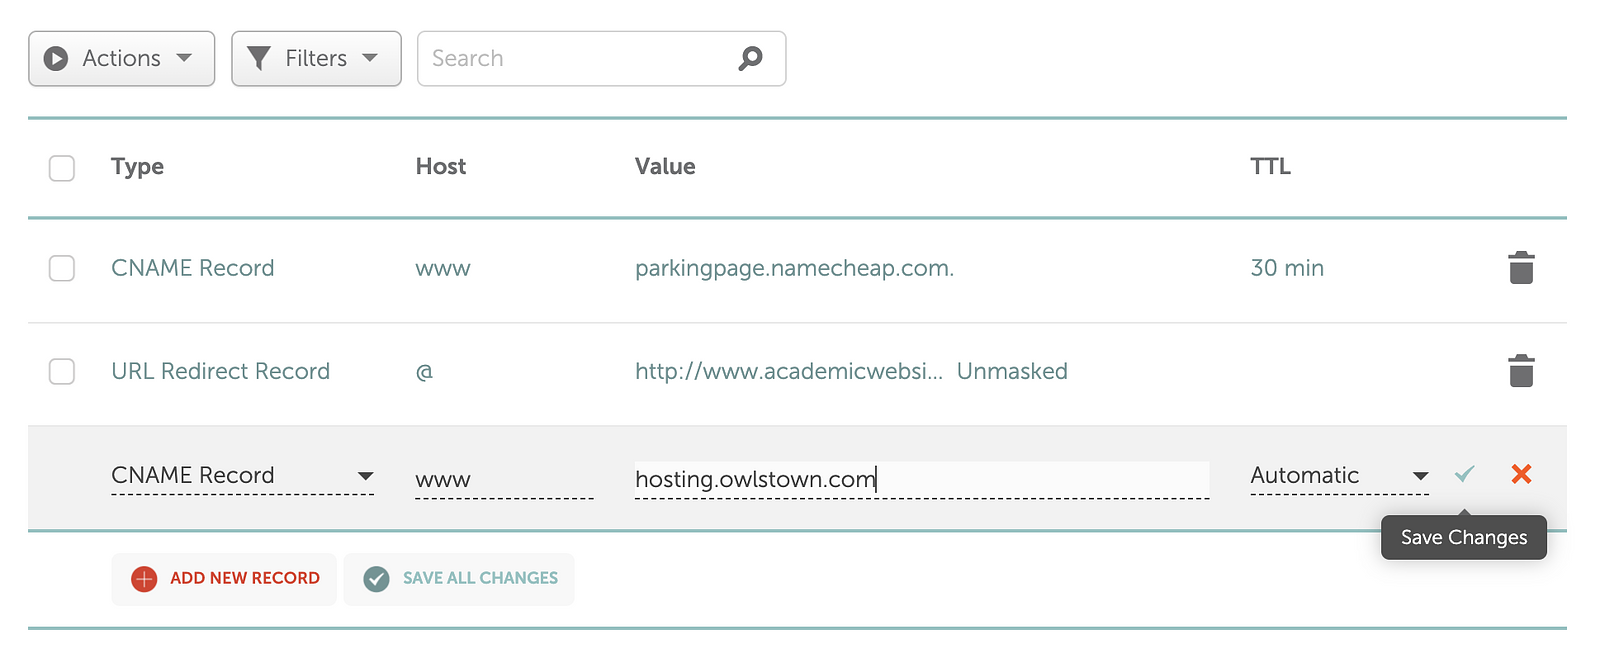Screen dimensions: 1600x672
Task: Click the Type column header
Action: coord(137,167)
